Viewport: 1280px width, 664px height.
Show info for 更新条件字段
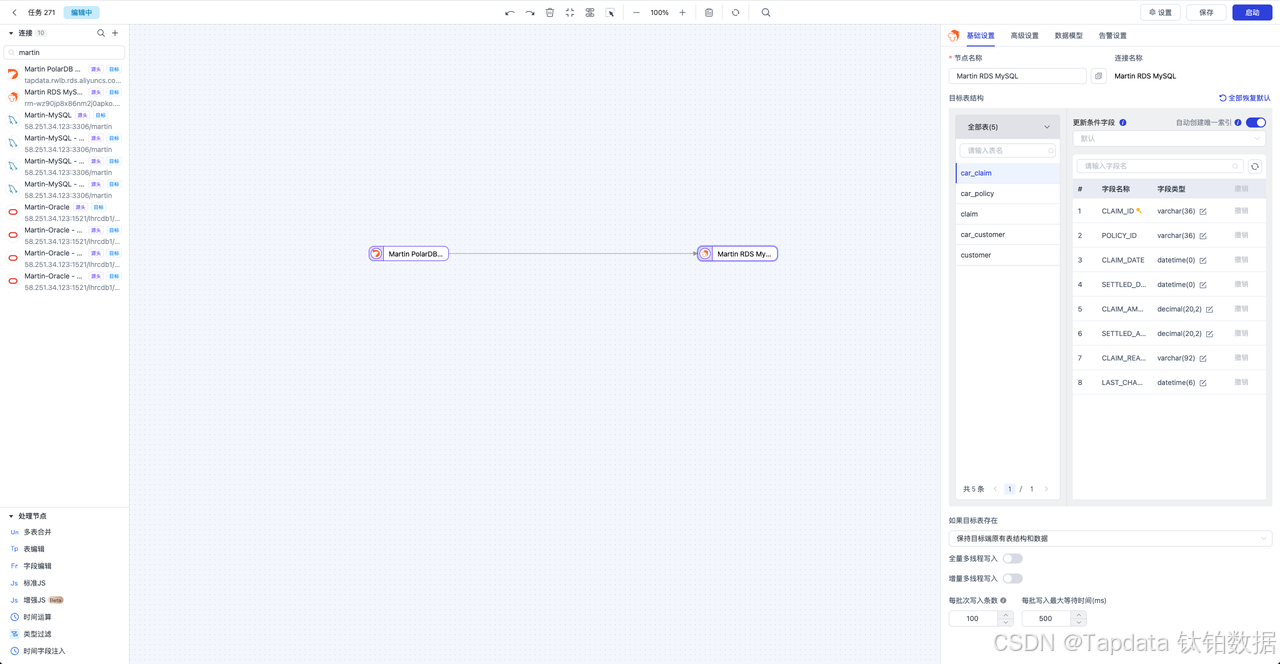coord(1123,123)
